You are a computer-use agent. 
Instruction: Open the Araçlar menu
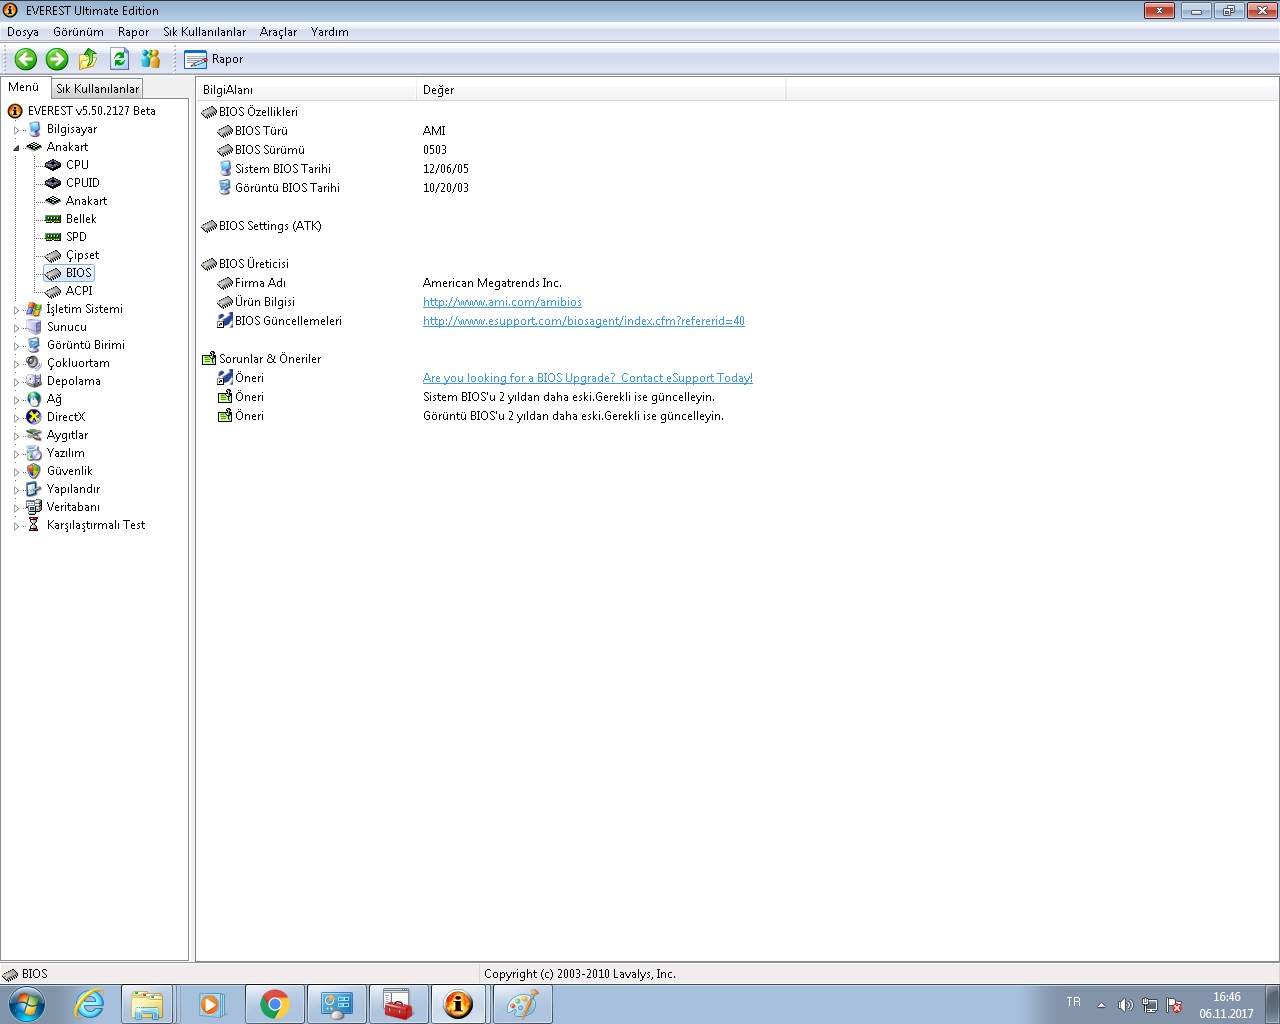278,32
